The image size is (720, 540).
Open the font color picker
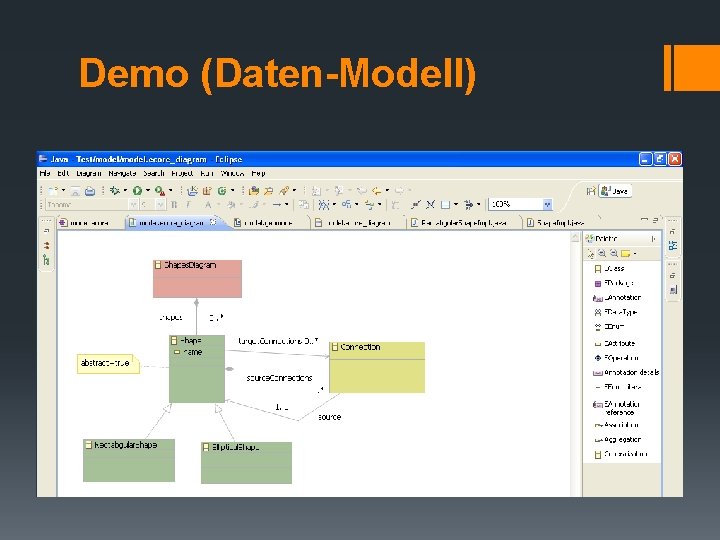pyautogui.click(x=208, y=205)
